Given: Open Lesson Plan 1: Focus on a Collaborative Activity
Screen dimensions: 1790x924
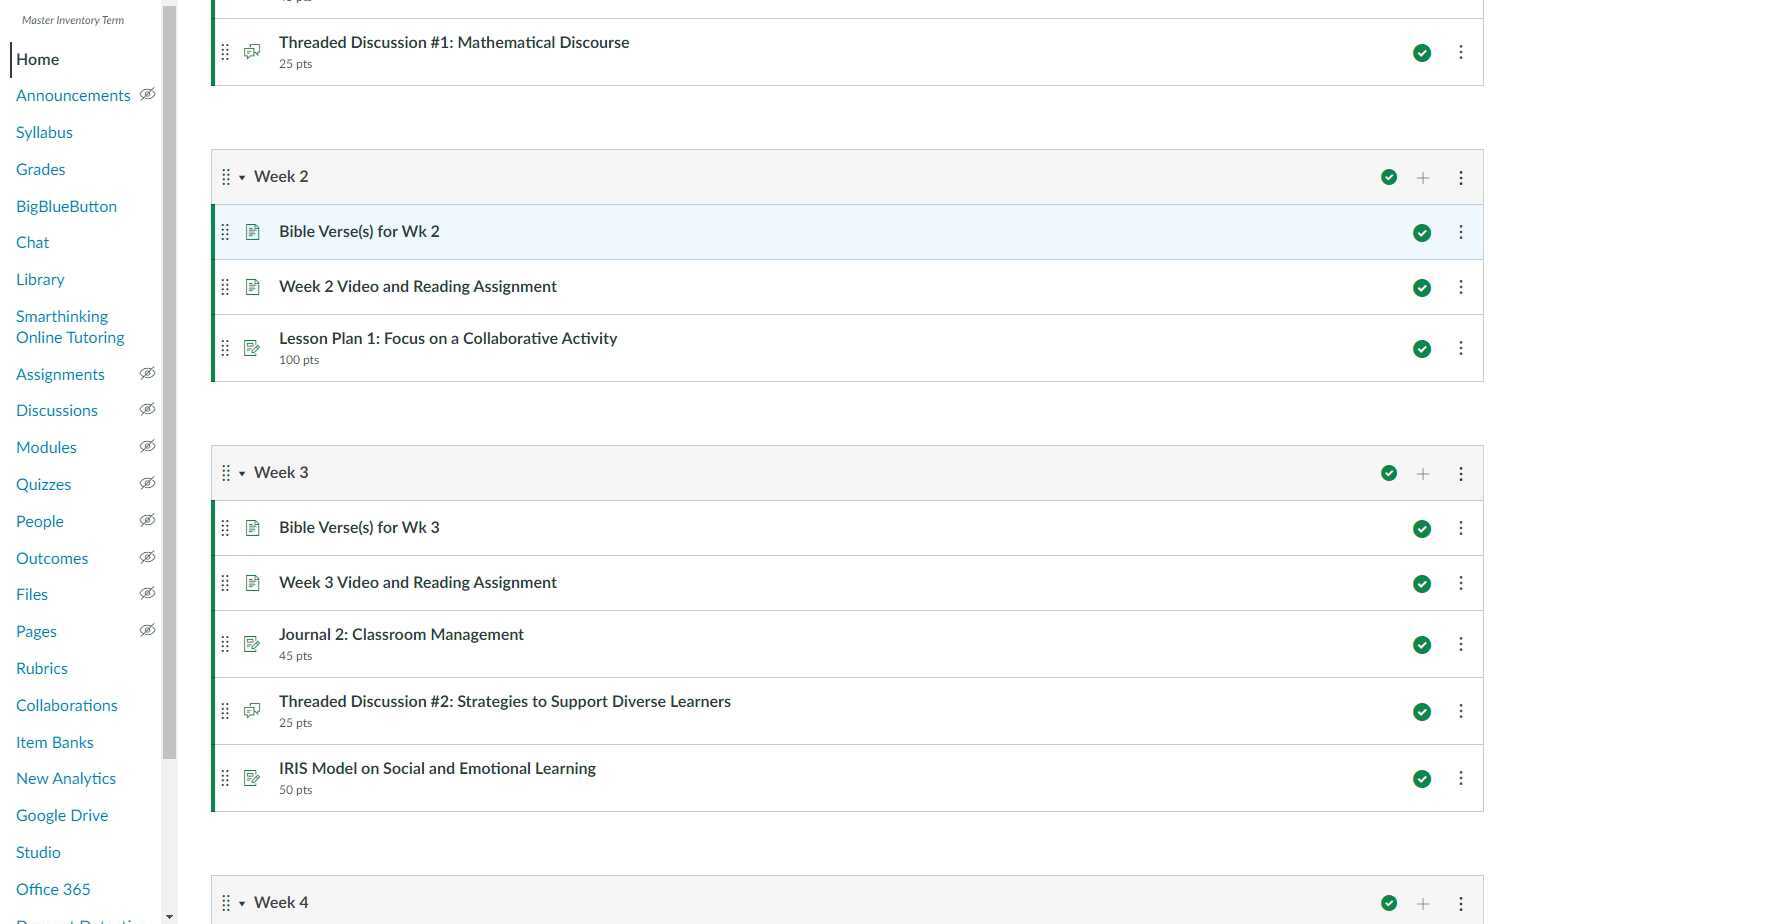Looking at the screenshot, I should pos(448,338).
